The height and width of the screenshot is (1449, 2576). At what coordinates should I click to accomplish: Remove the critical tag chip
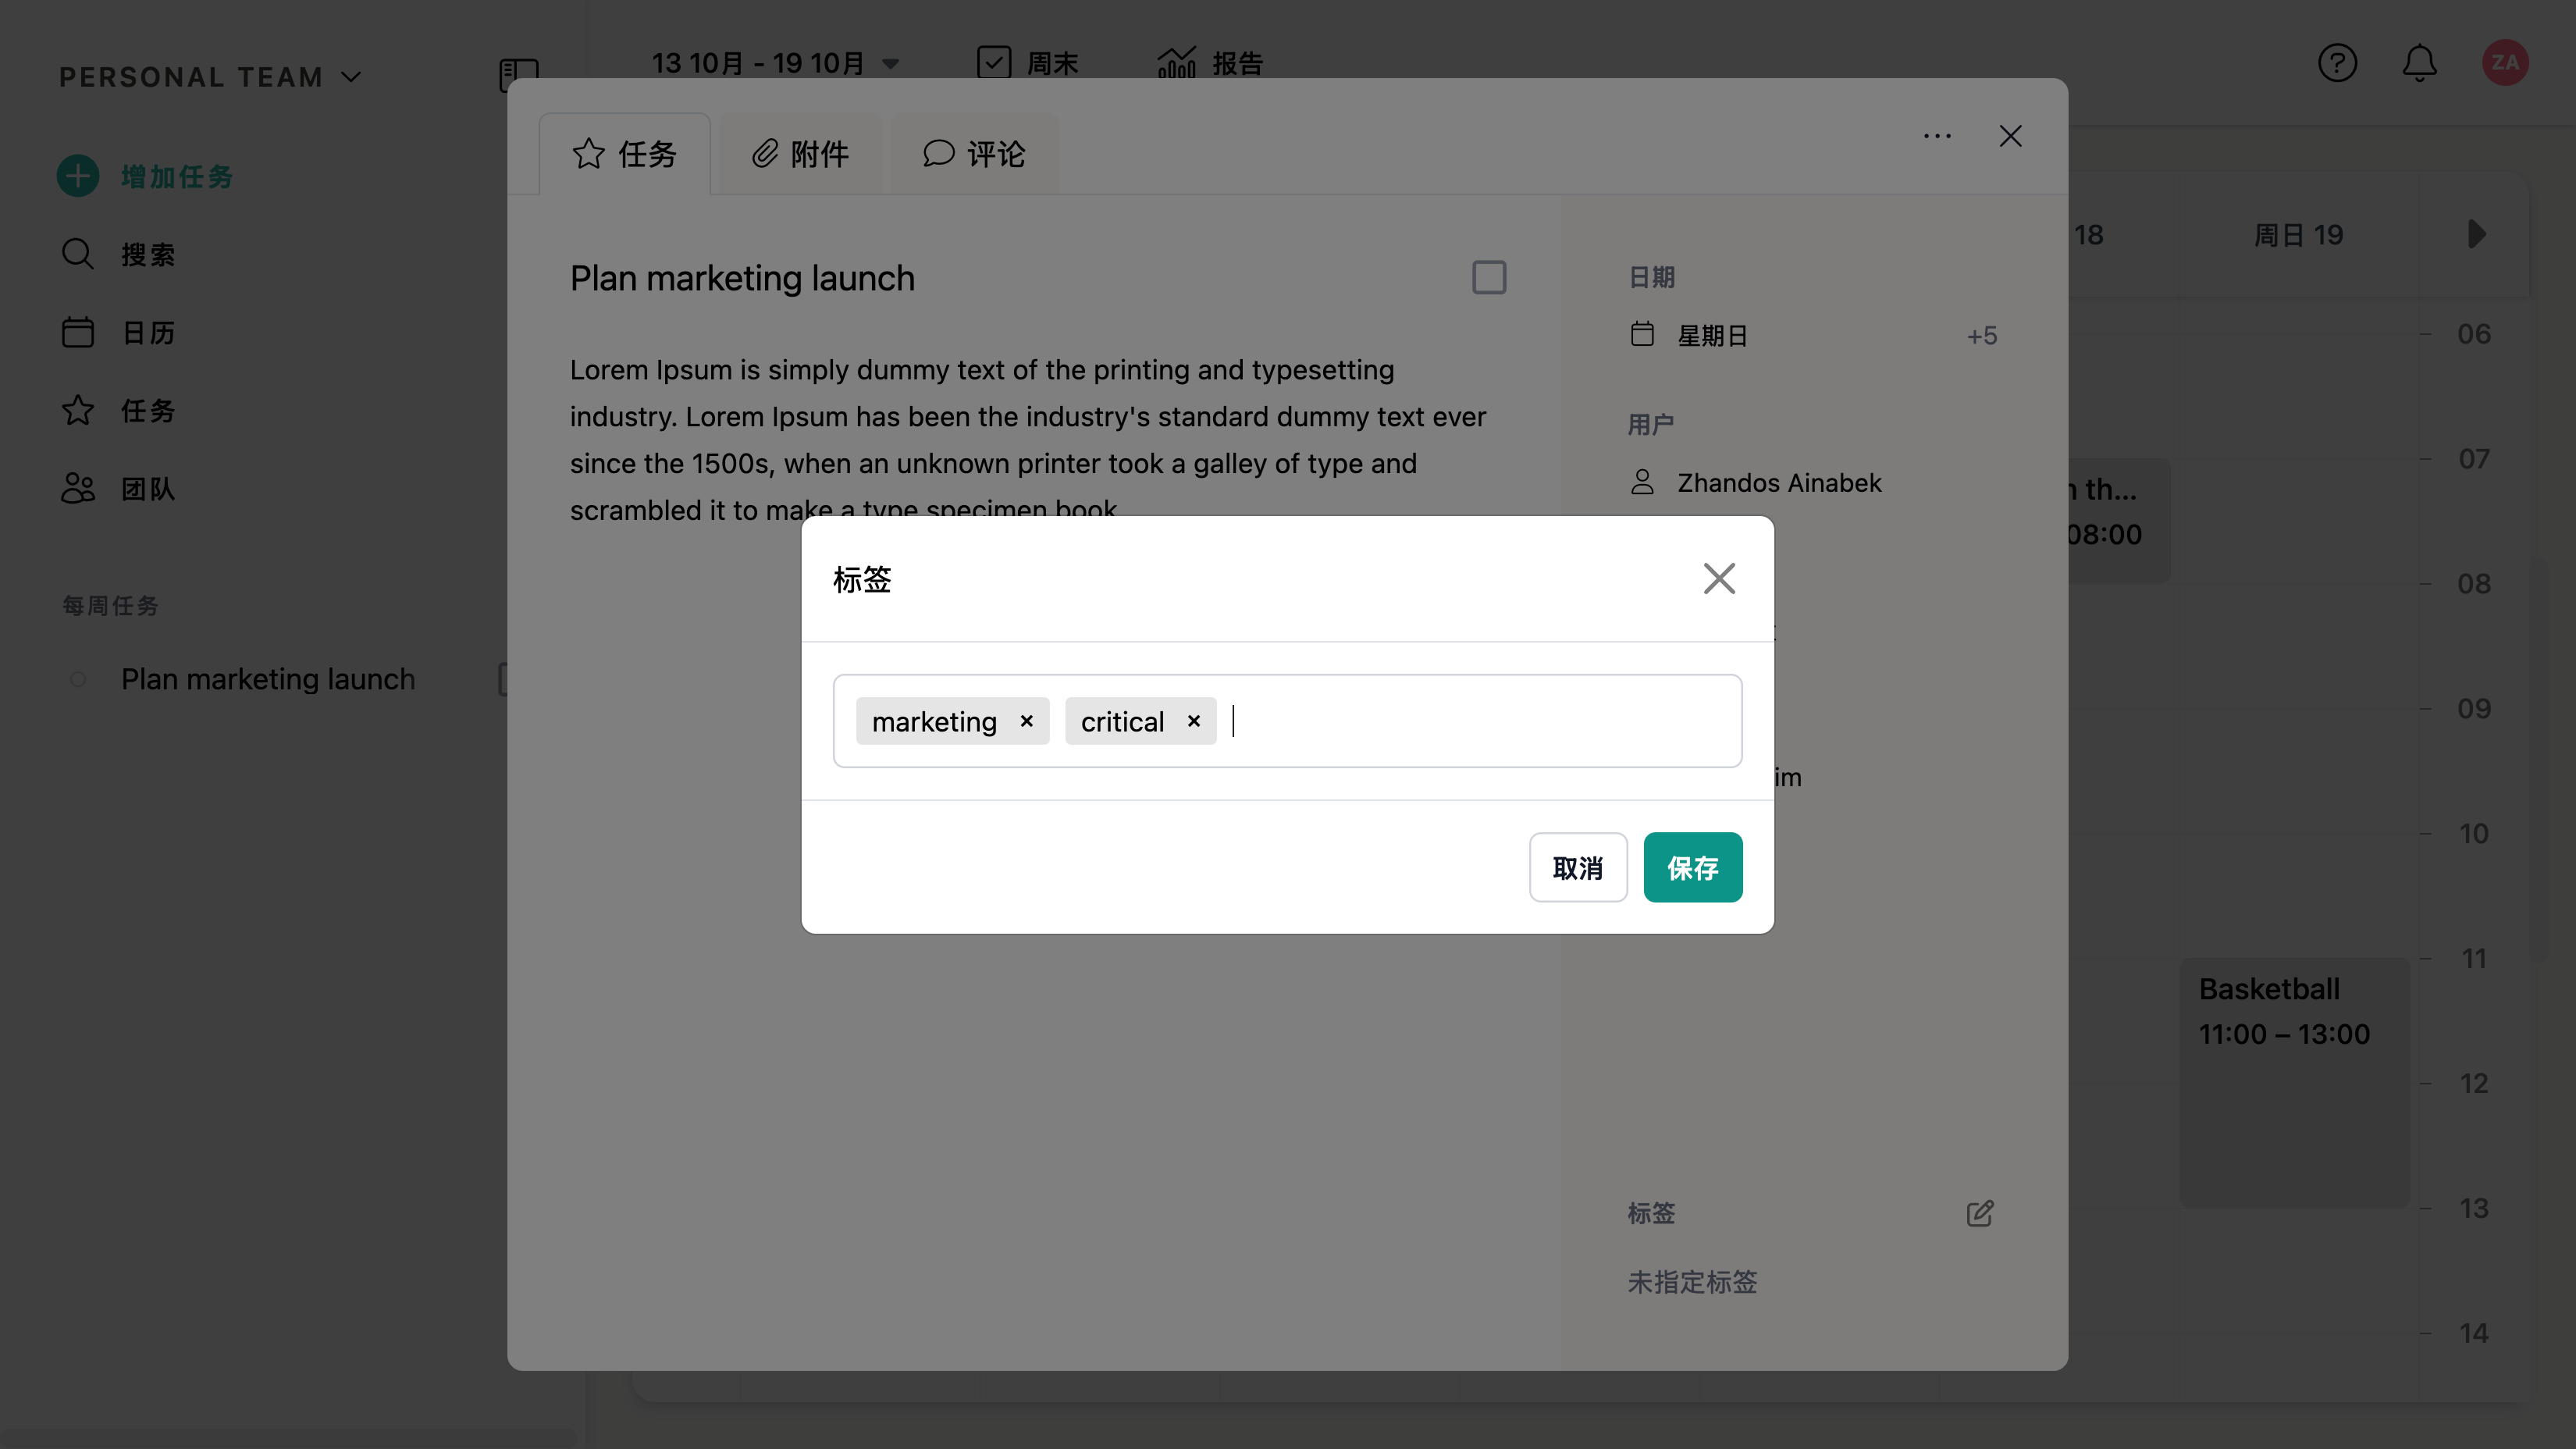coord(1193,721)
